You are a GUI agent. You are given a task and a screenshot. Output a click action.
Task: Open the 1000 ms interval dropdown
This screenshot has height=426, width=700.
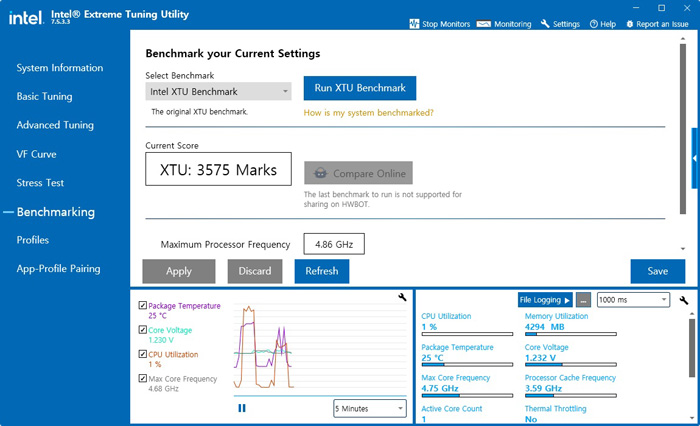(632, 300)
